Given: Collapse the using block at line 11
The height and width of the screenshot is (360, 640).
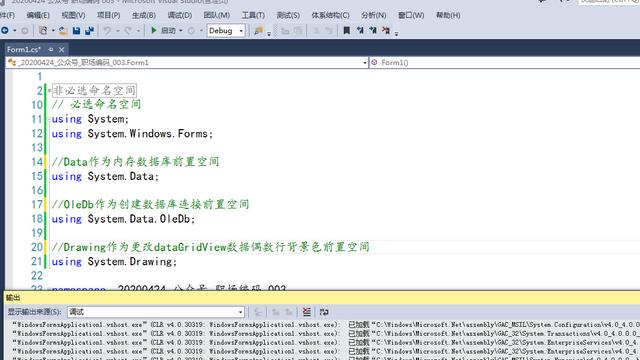Looking at the screenshot, I should (49, 119).
